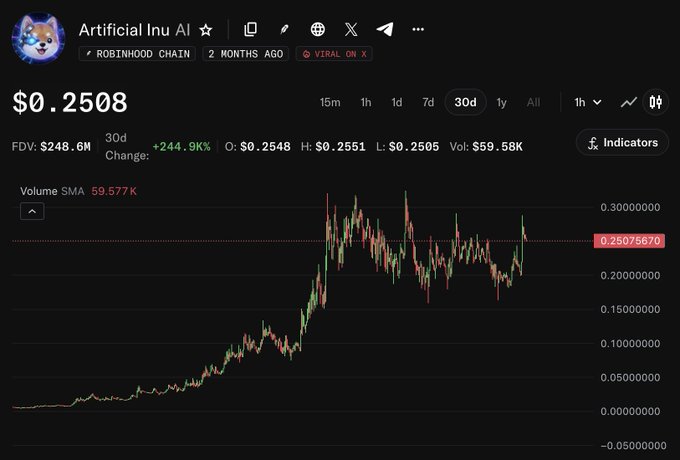Click the Artificial Inu token name
This screenshot has height=460, width=680.
(125, 30)
